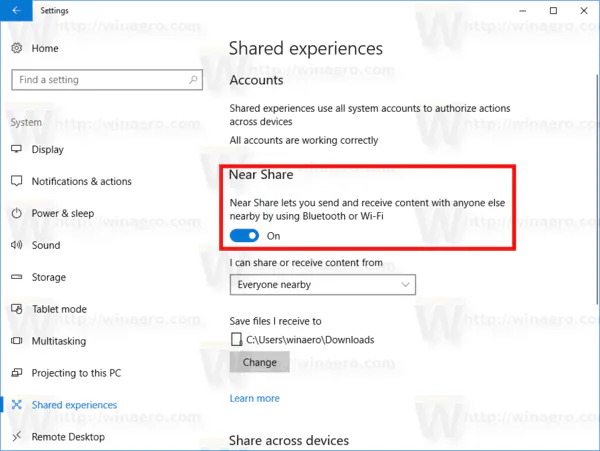Open Multitasking settings page

point(59,341)
